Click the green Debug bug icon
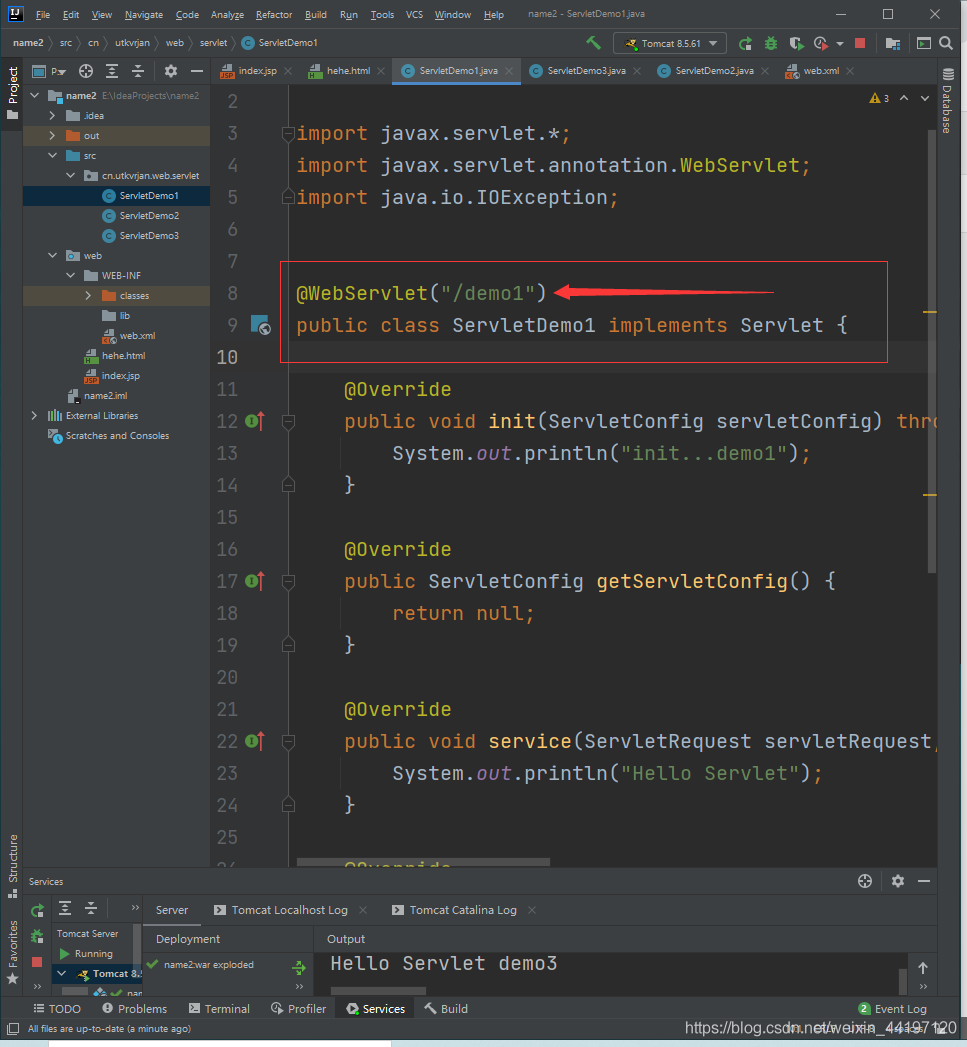 [771, 43]
